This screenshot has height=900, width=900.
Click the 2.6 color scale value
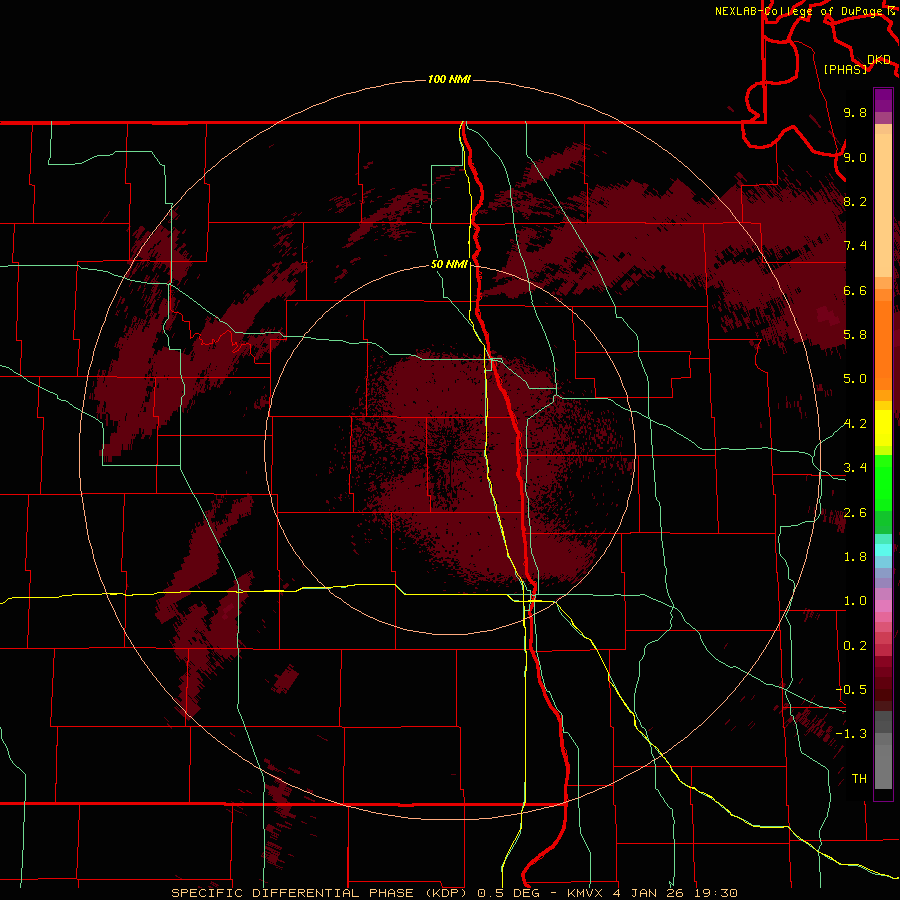click(x=855, y=513)
